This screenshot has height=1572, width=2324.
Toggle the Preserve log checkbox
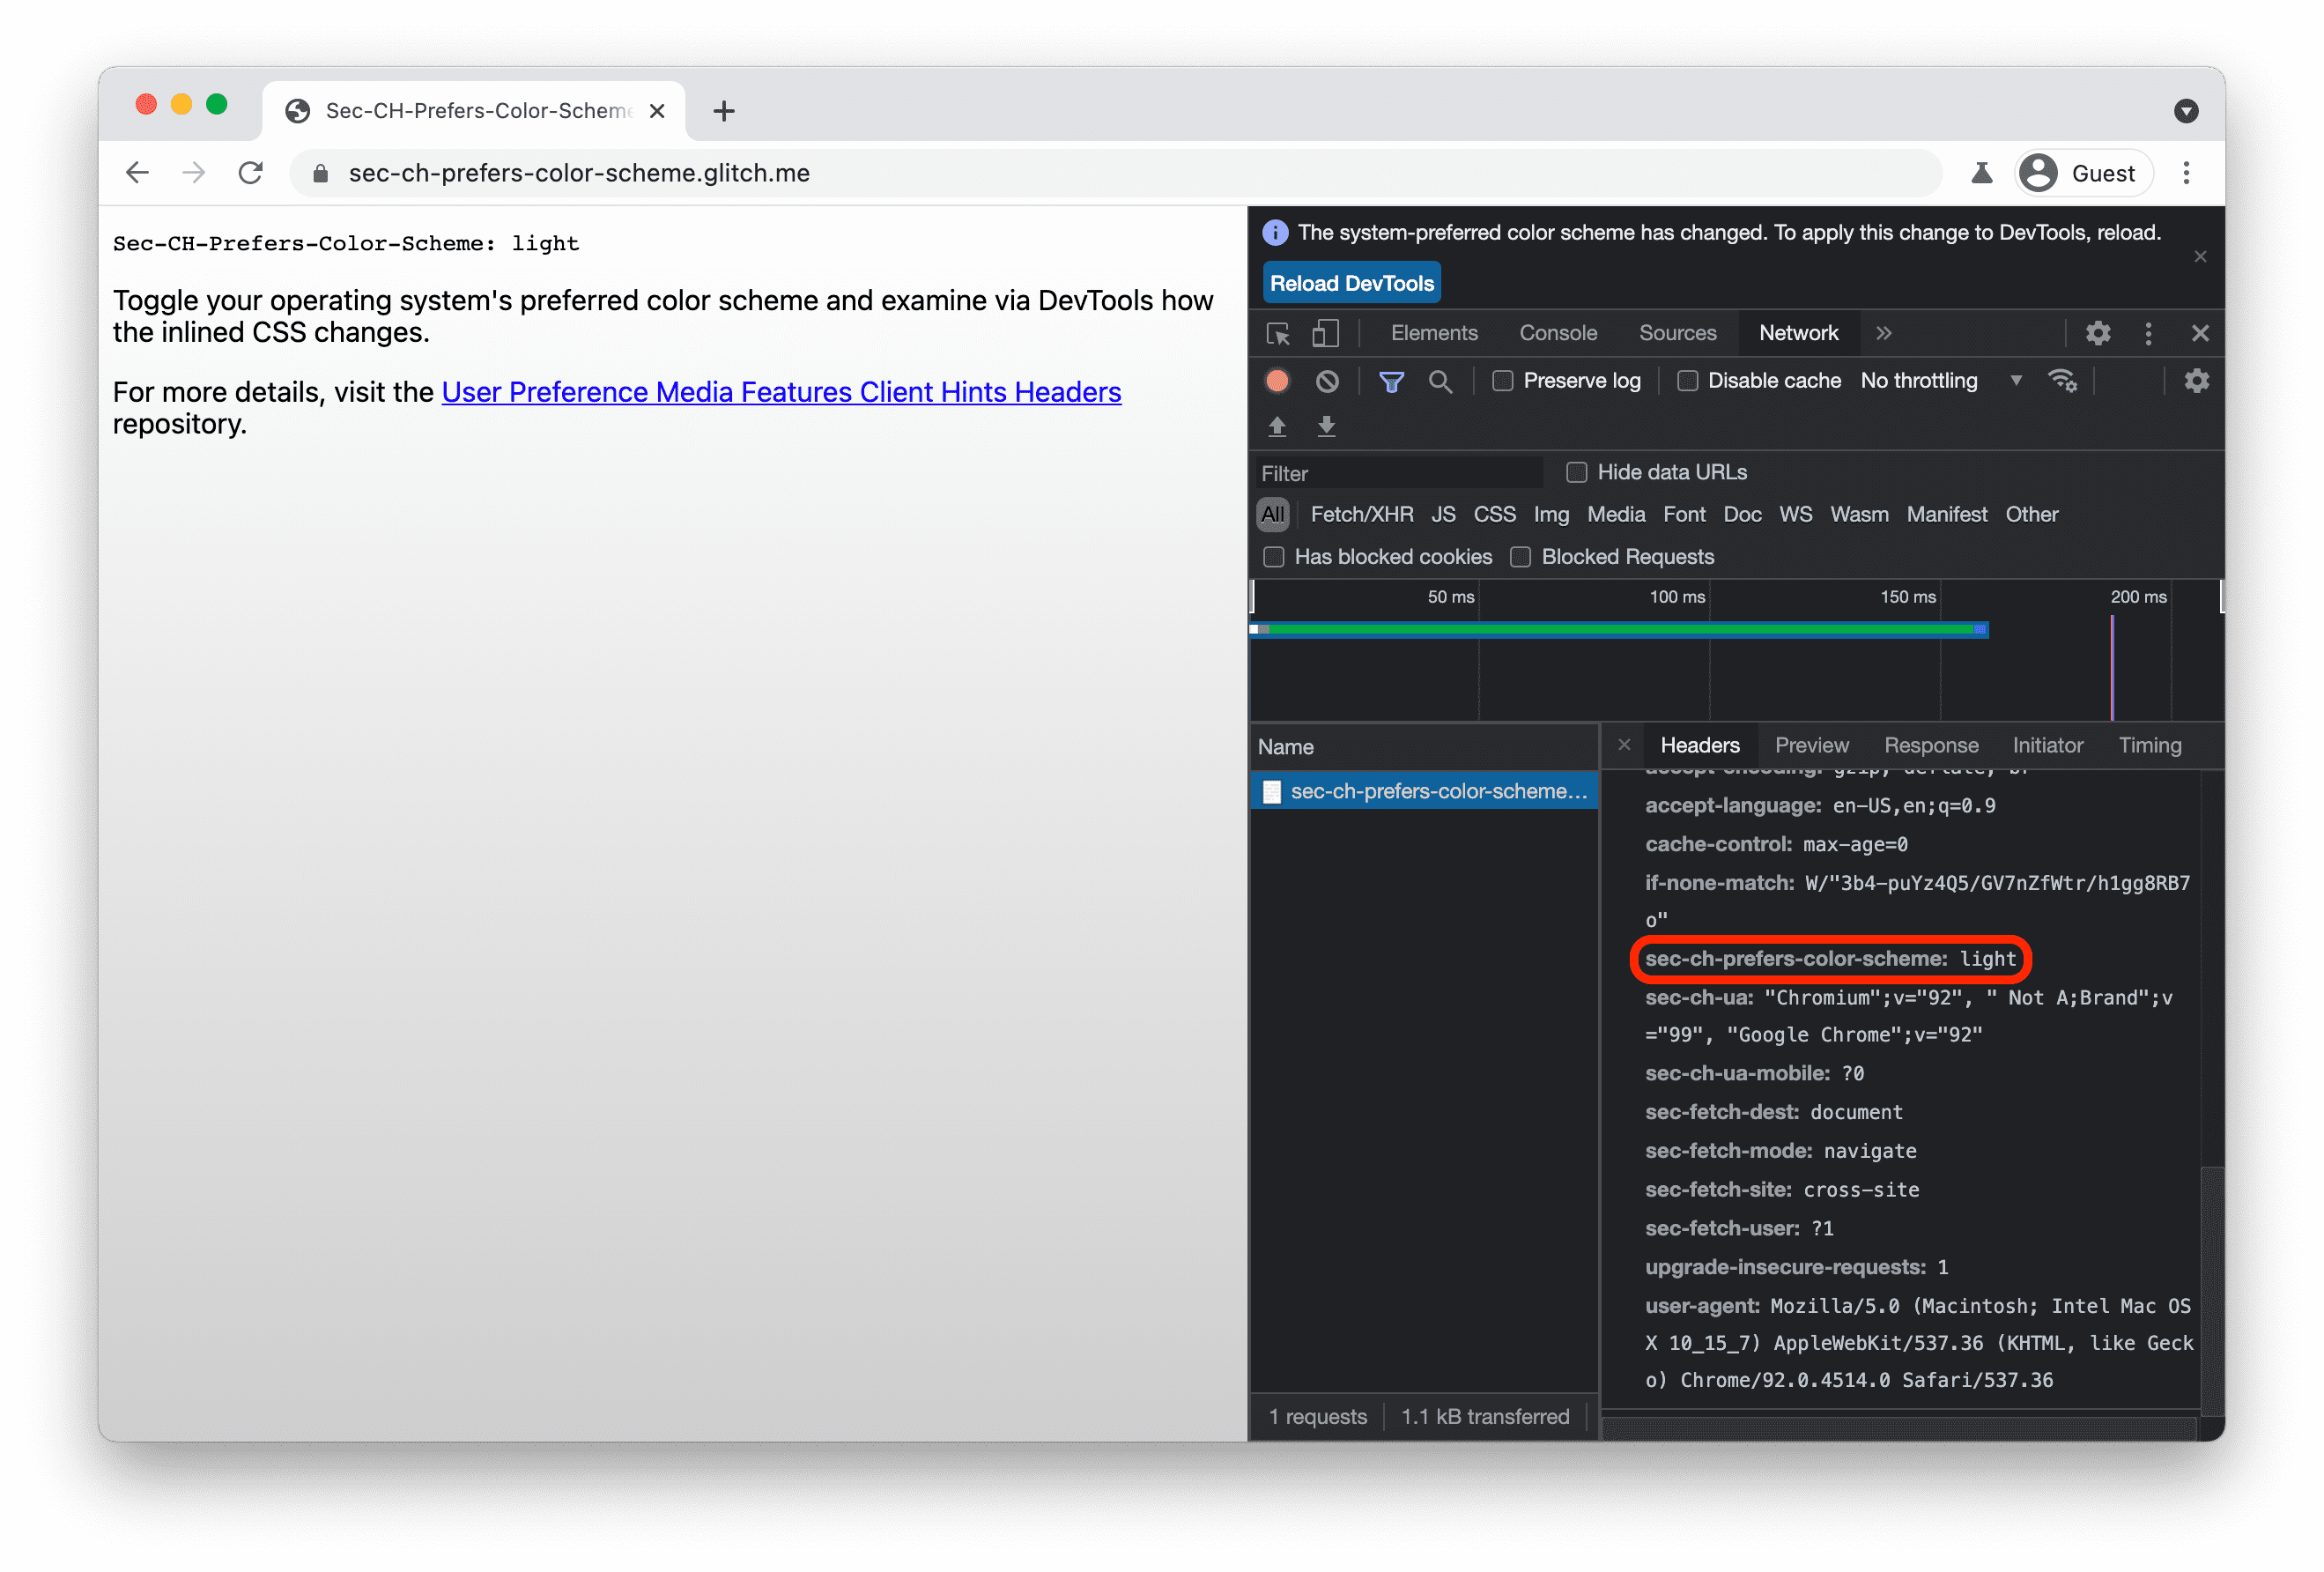[1501, 381]
